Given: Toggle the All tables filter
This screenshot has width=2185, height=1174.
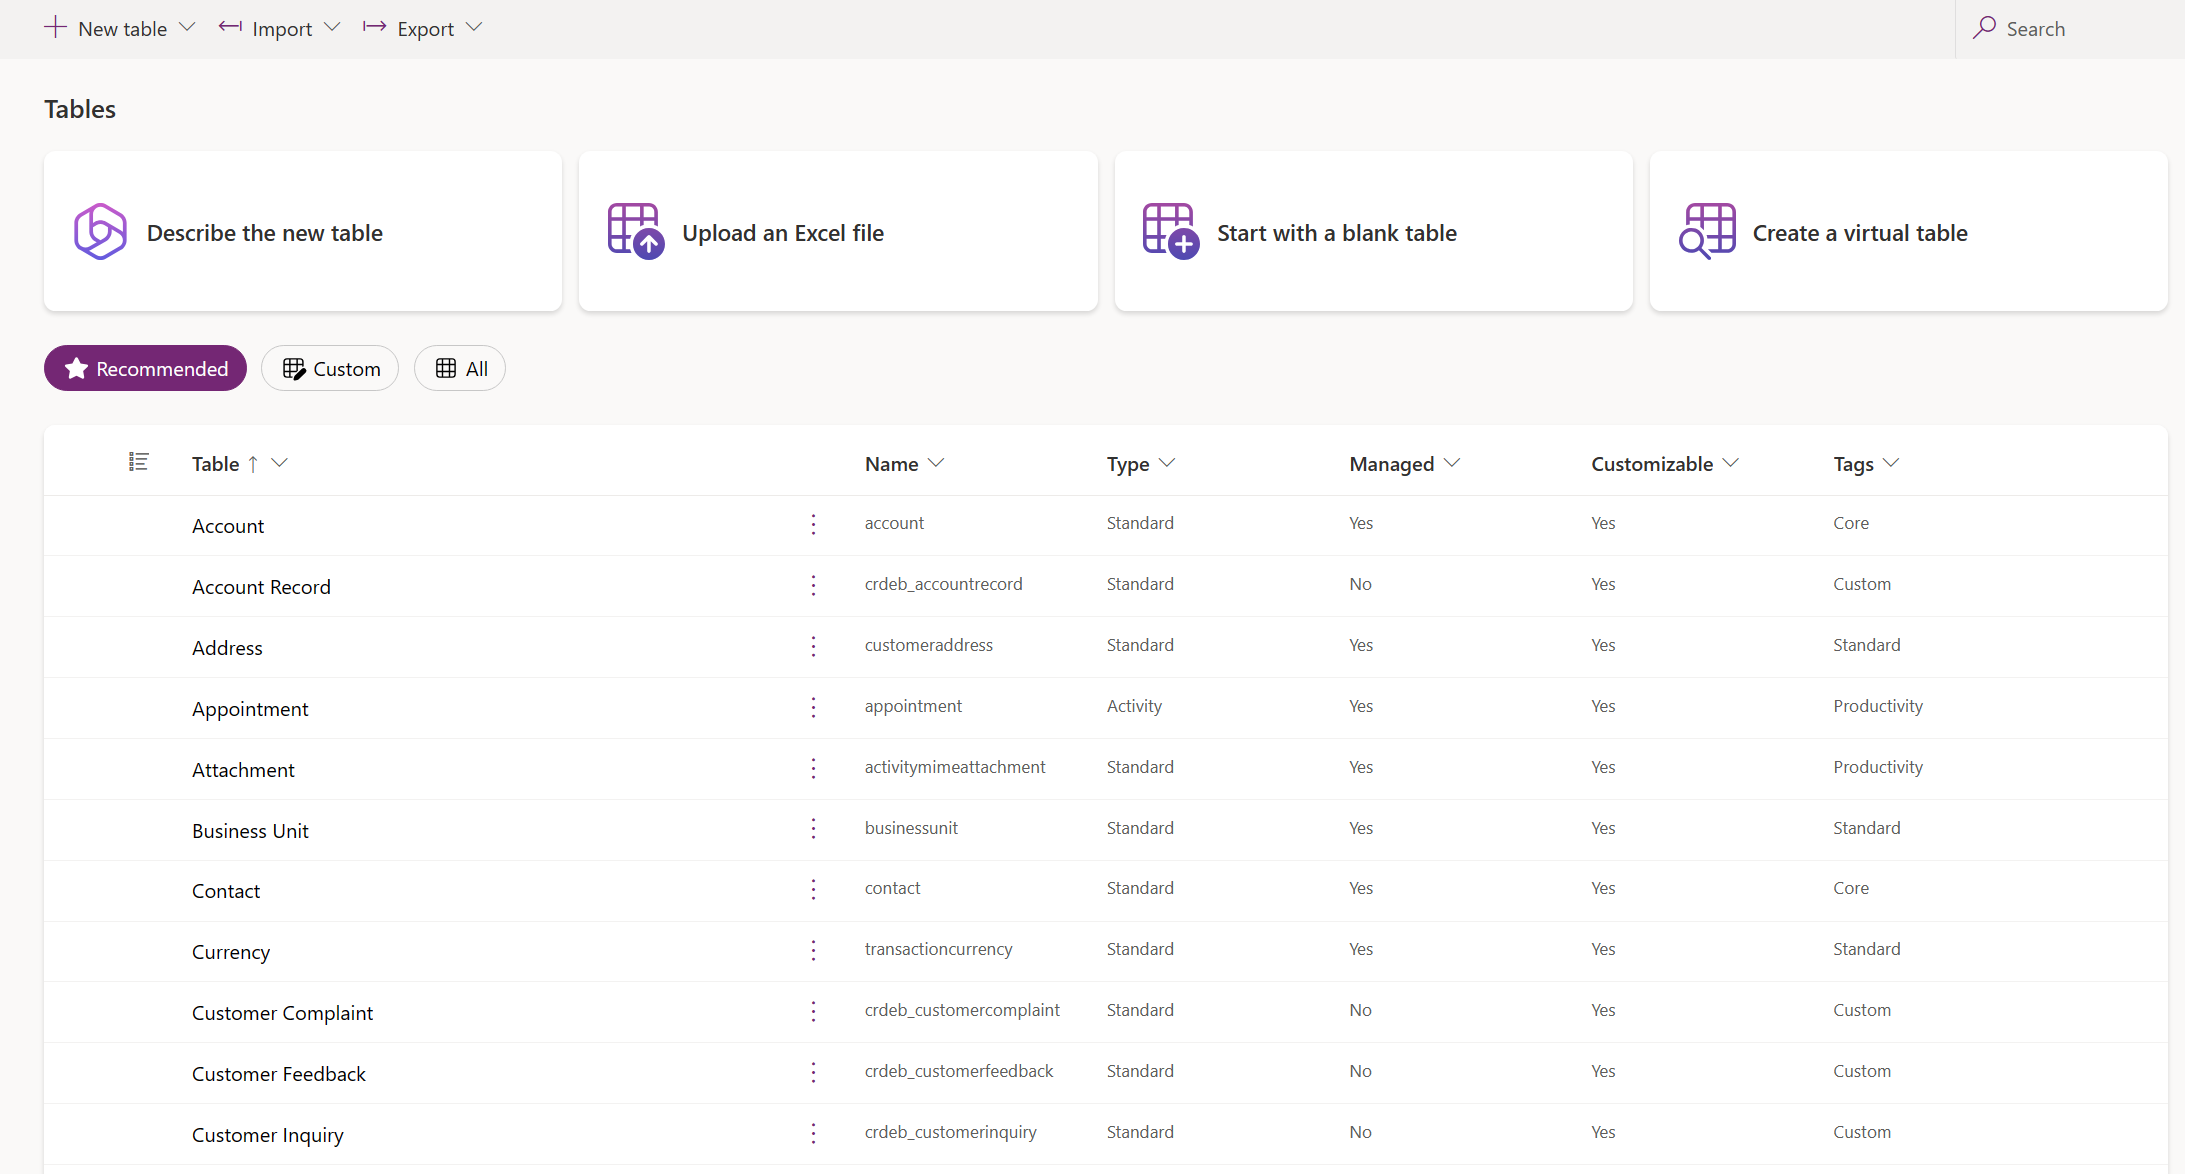Looking at the screenshot, I should 461,367.
